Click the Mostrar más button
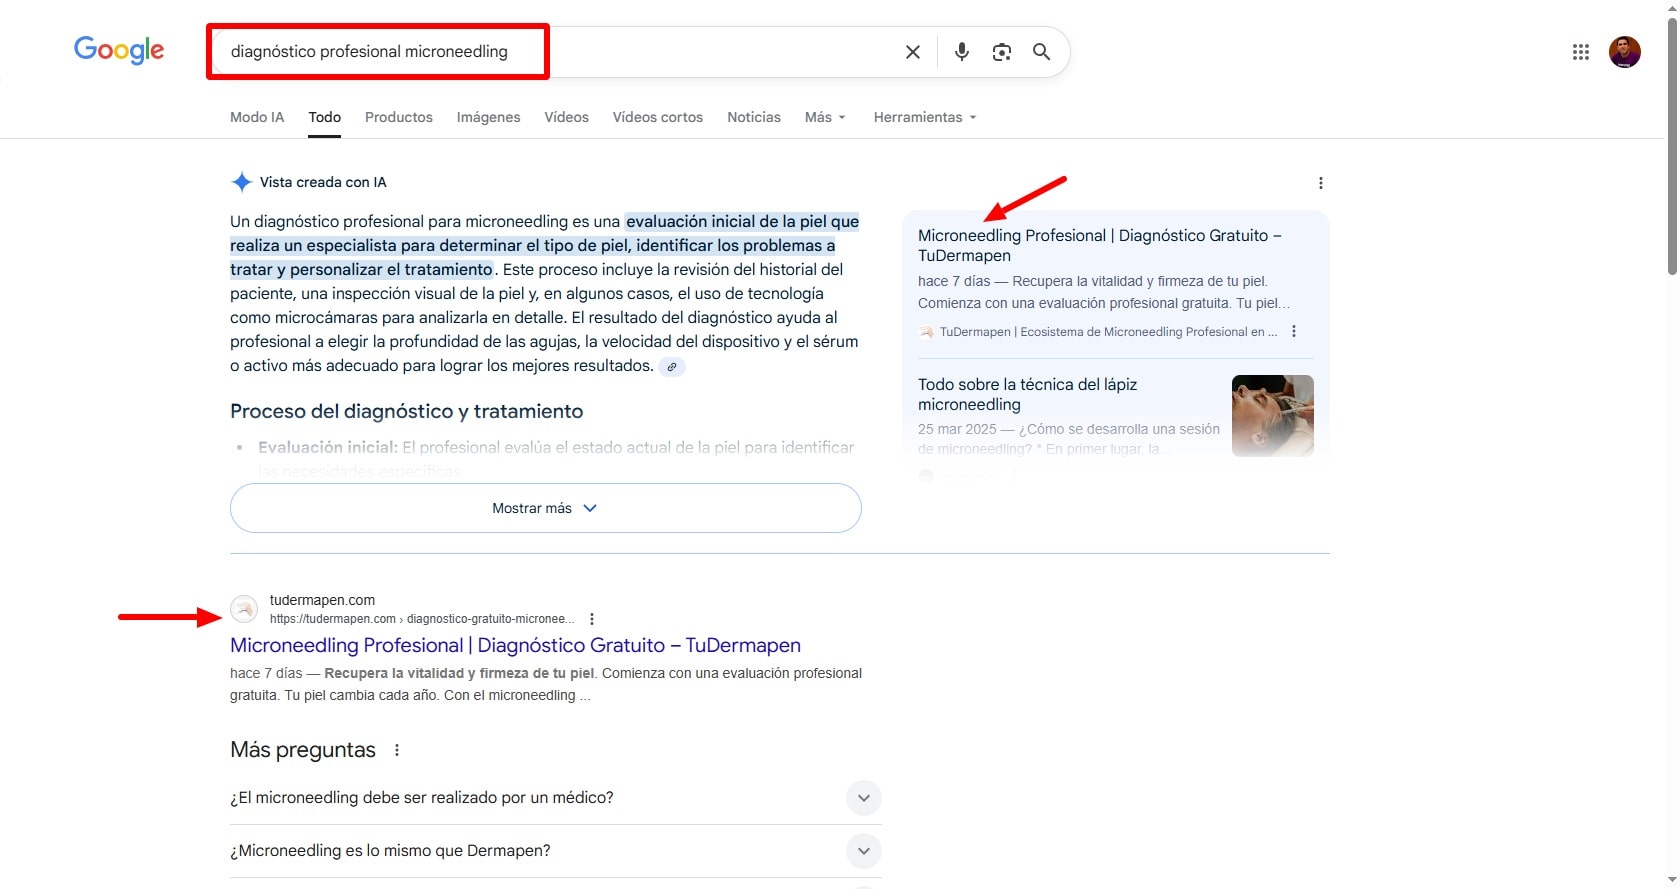Screen dimensions: 1680x889 point(545,508)
